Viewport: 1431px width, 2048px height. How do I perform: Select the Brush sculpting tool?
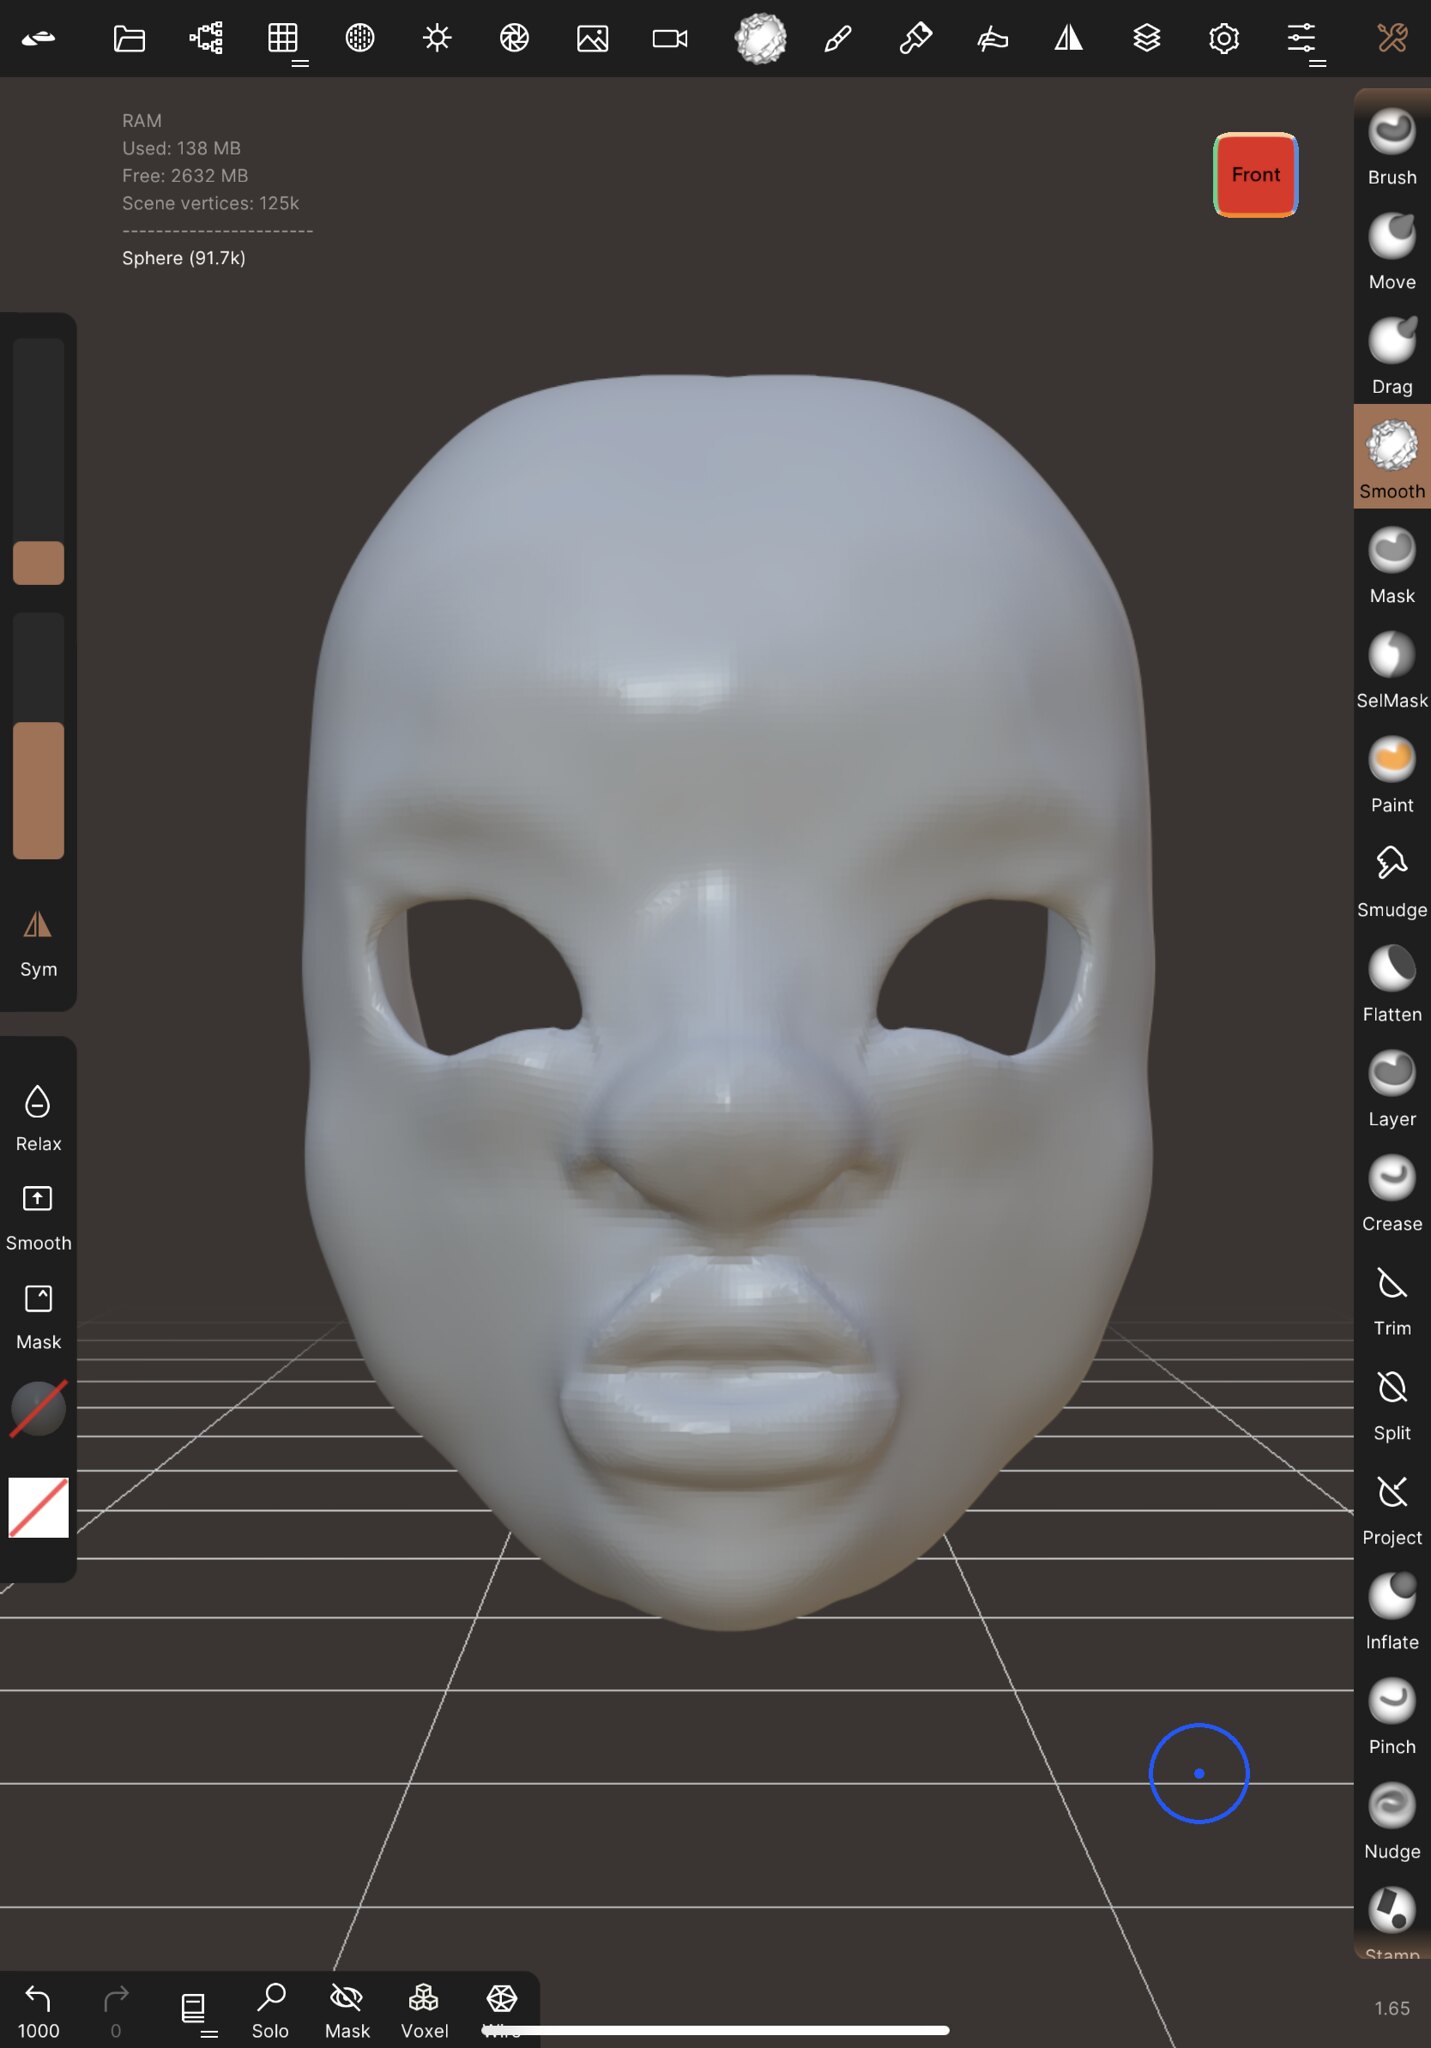point(1391,146)
